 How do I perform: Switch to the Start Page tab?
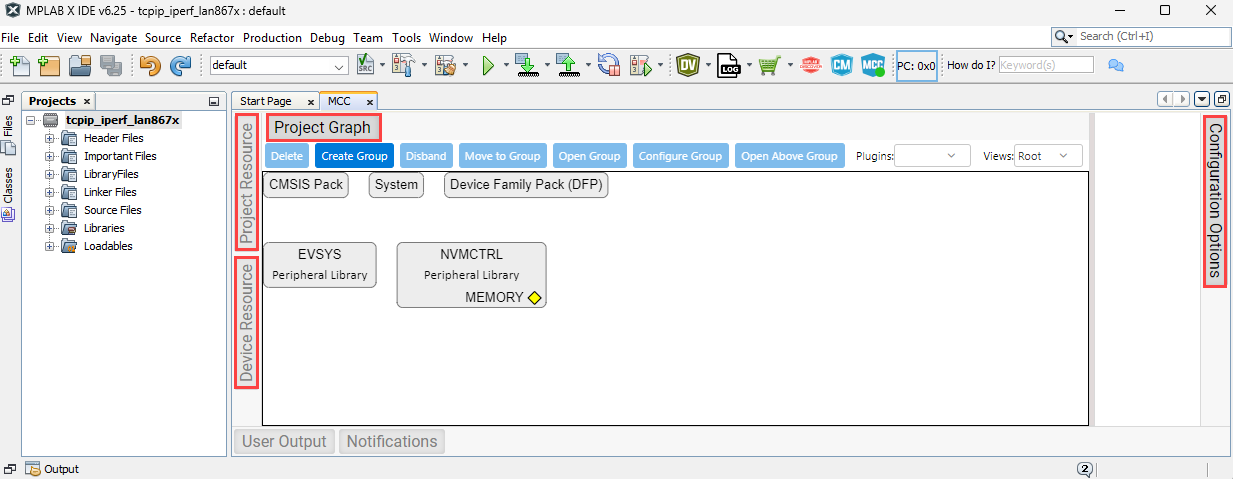266,101
